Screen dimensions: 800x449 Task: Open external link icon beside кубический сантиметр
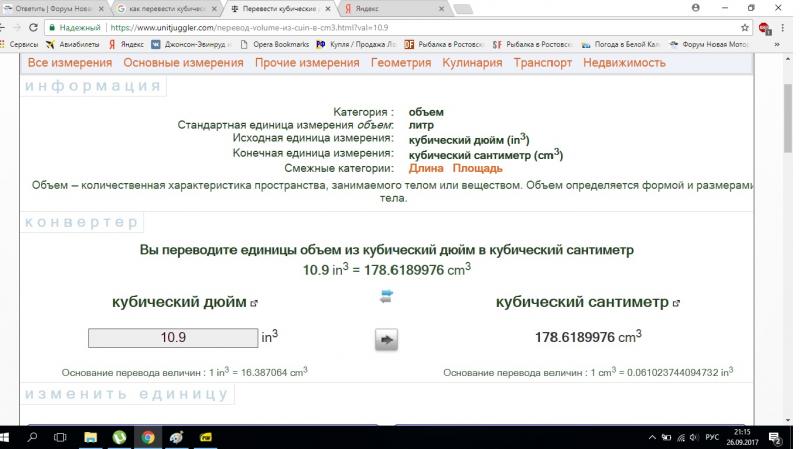pos(677,302)
